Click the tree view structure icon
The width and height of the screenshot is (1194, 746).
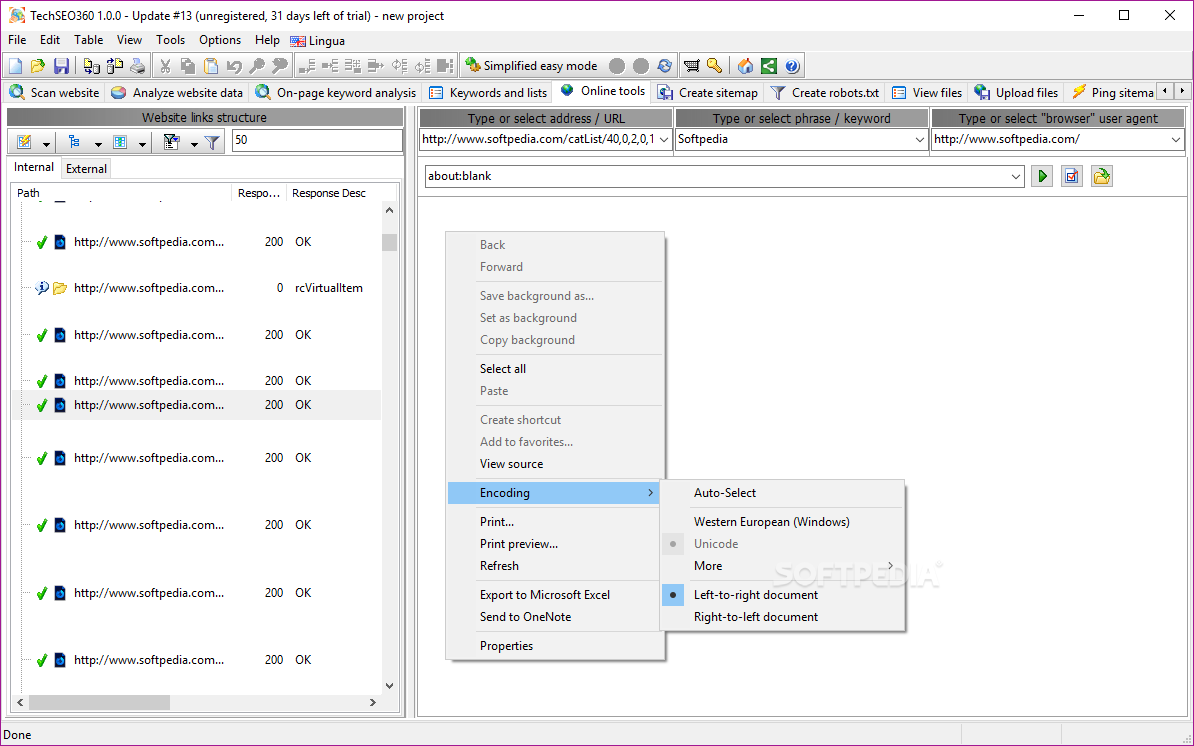pyautogui.click(x=75, y=142)
